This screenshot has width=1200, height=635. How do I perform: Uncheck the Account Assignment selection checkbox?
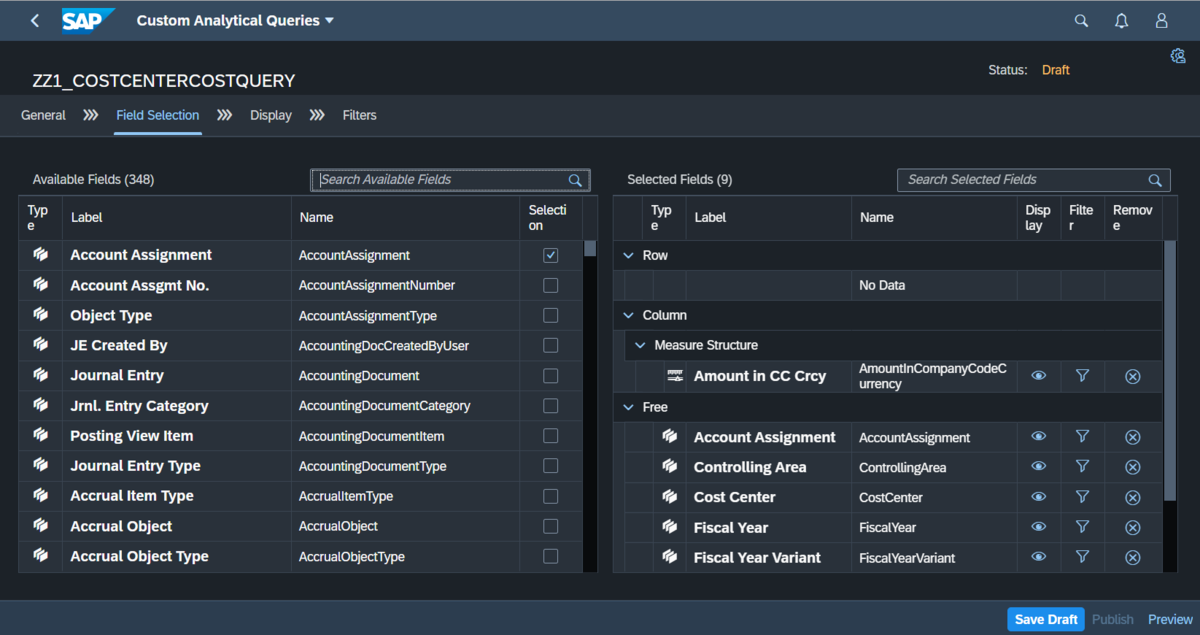pyautogui.click(x=550, y=254)
